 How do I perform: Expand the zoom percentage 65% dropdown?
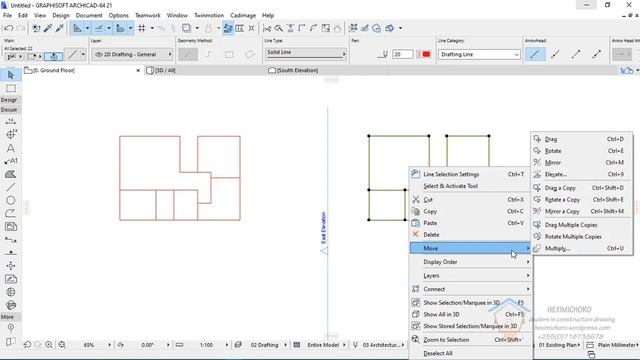109,345
